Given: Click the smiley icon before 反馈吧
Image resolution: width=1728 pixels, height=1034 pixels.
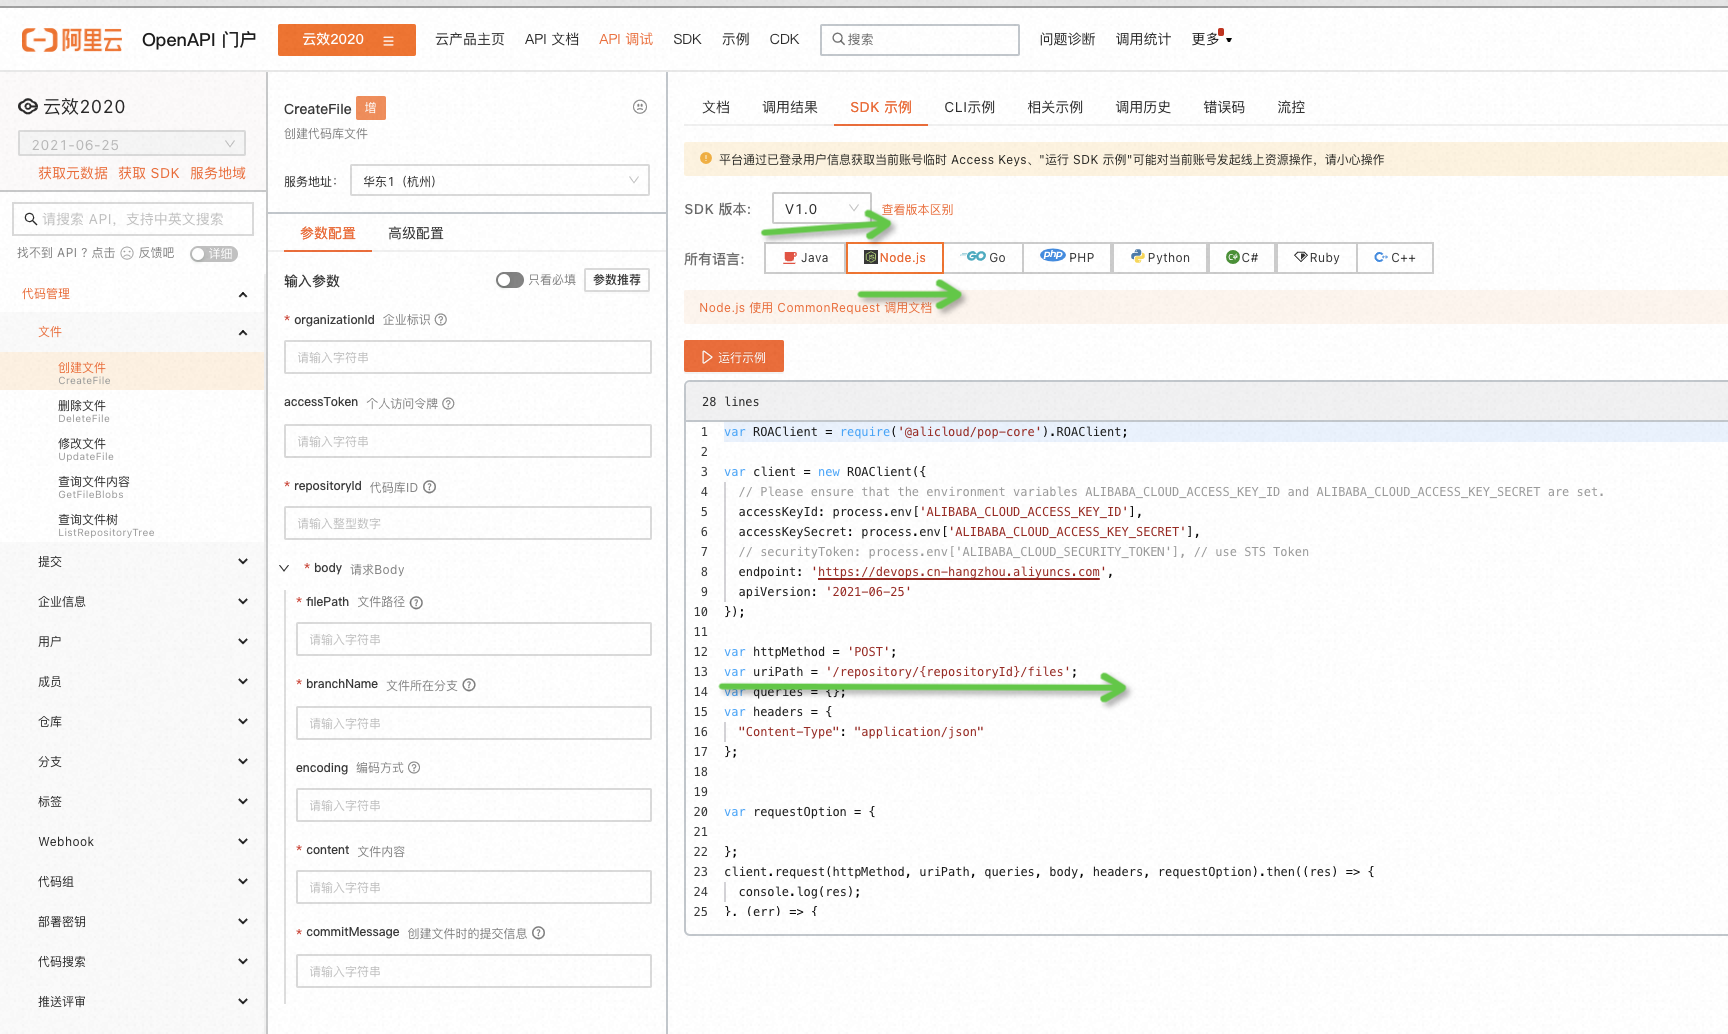Looking at the screenshot, I should [x=127, y=253].
